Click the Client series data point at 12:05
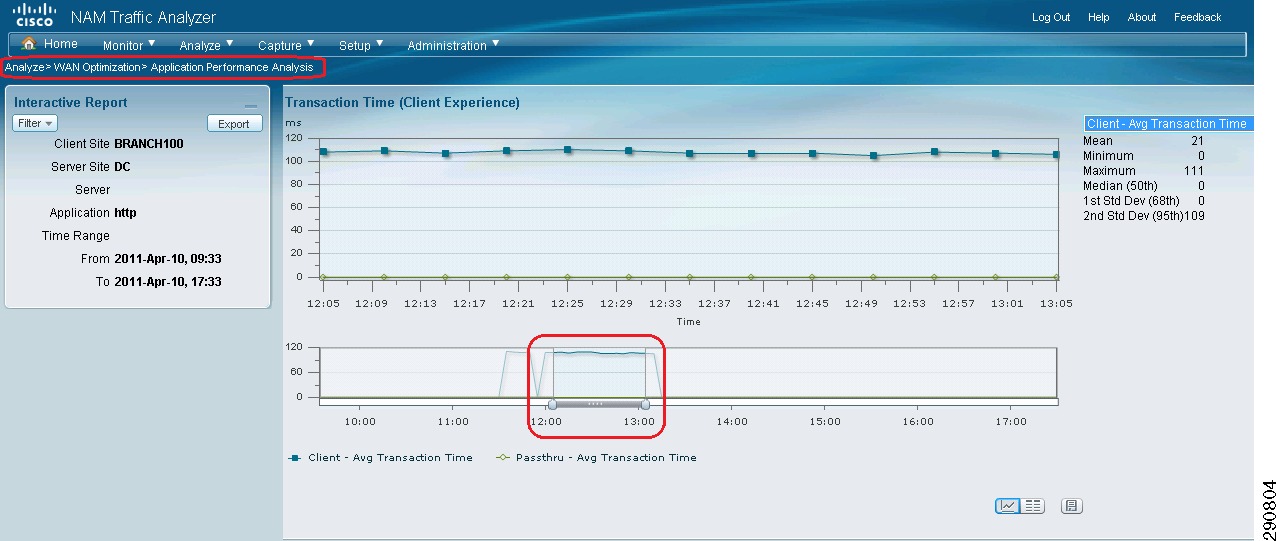Viewport: 1276px width, 541px height. [x=323, y=152]
